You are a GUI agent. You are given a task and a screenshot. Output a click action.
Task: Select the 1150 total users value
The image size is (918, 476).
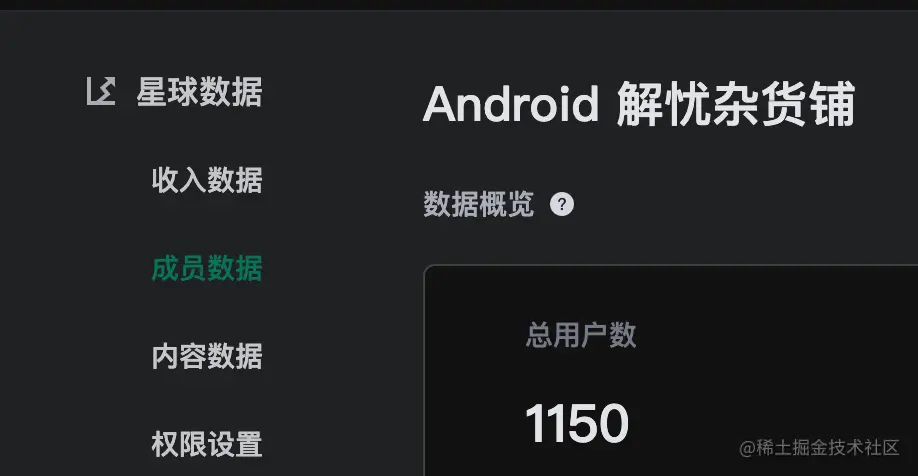coord(577,423)
